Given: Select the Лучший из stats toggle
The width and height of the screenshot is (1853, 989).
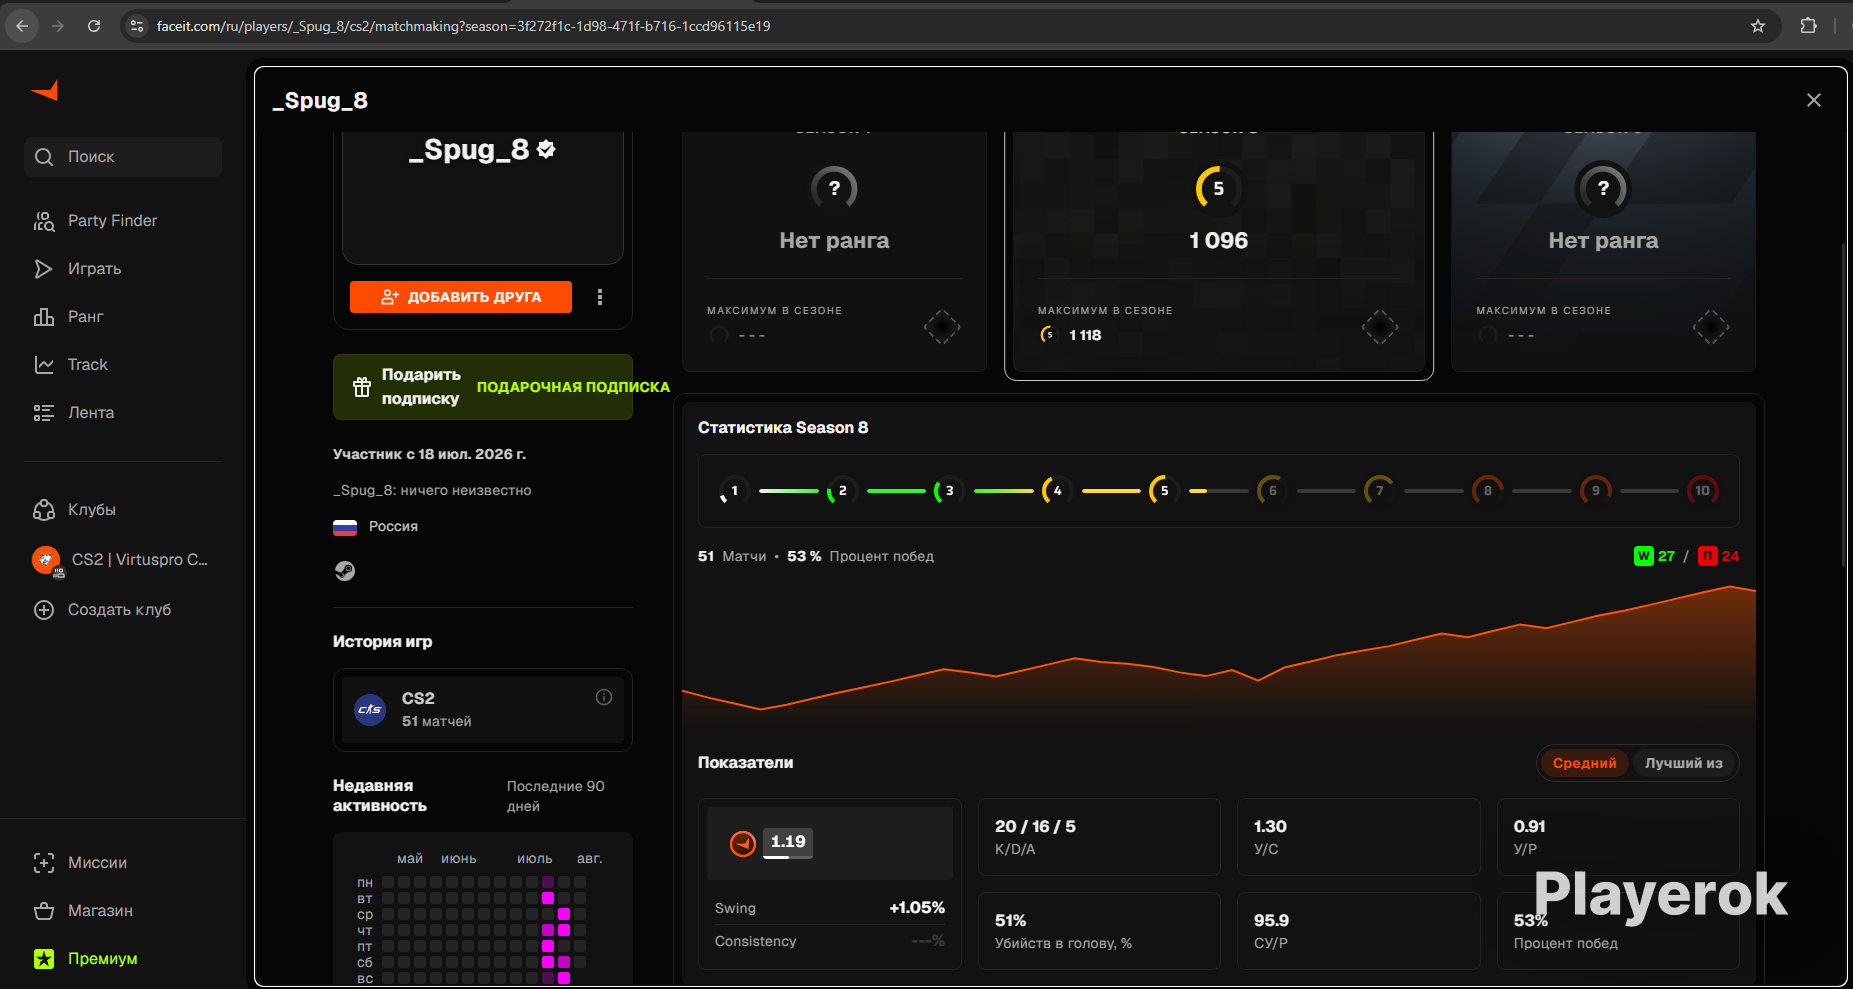Looking at the screenshot, I should (x=1684, y=763).
